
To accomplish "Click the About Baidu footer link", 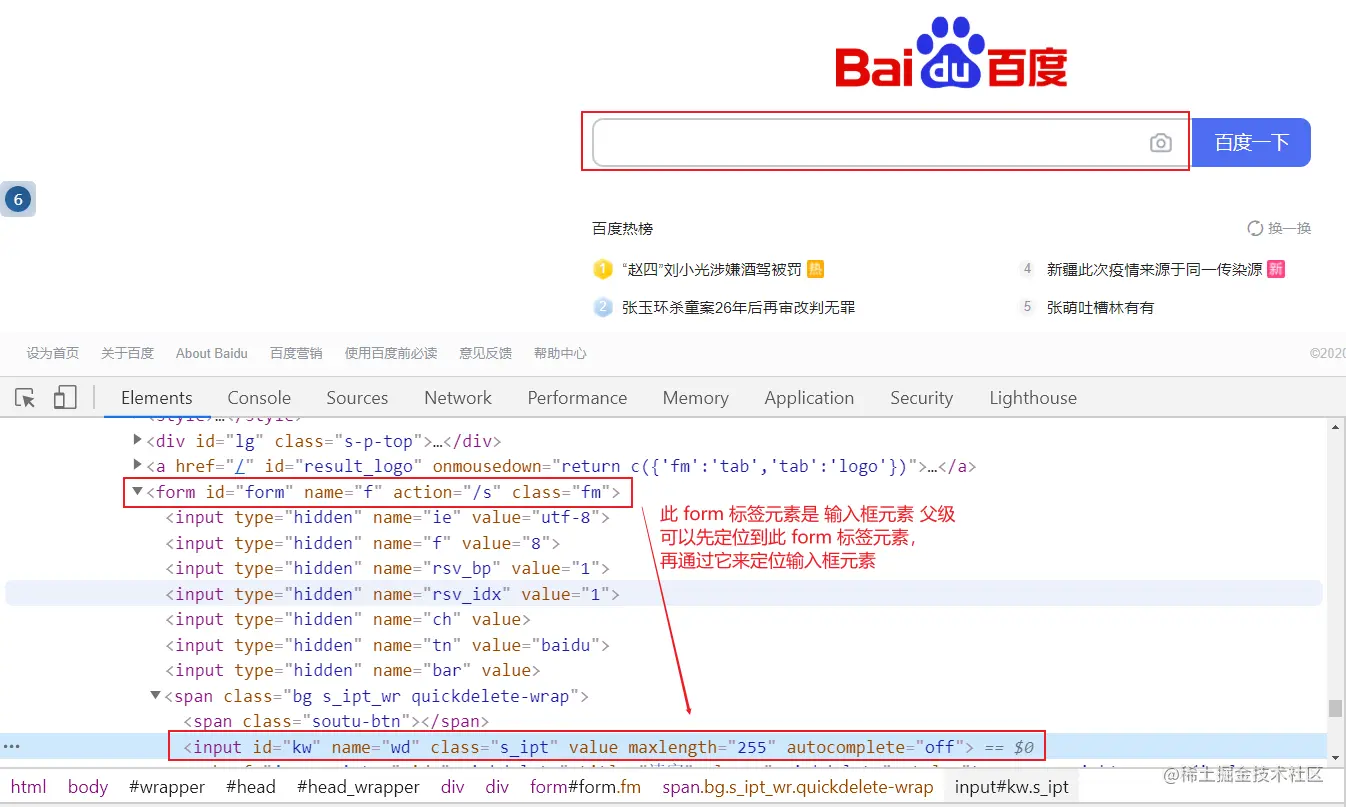I will coord(211,353).
